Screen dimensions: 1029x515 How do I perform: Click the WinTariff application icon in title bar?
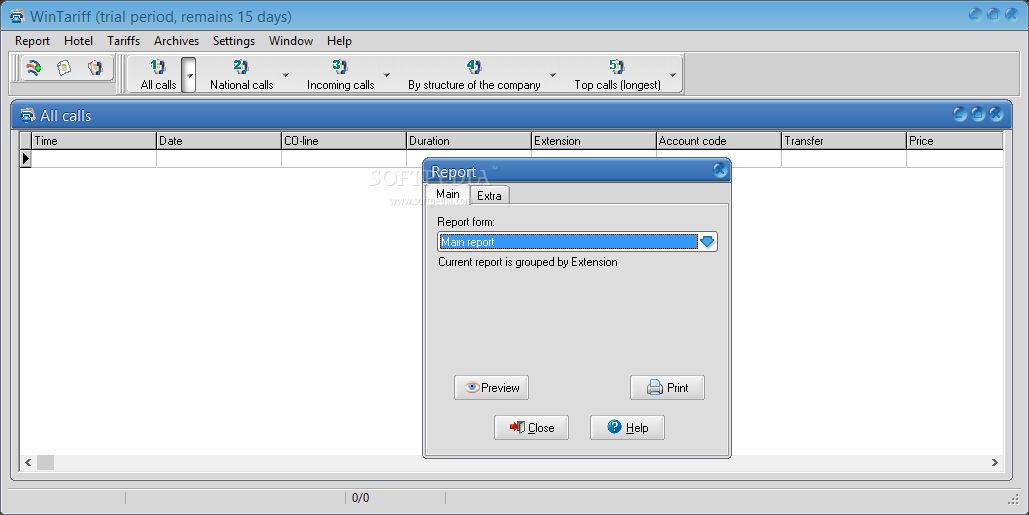pos(17,16)
